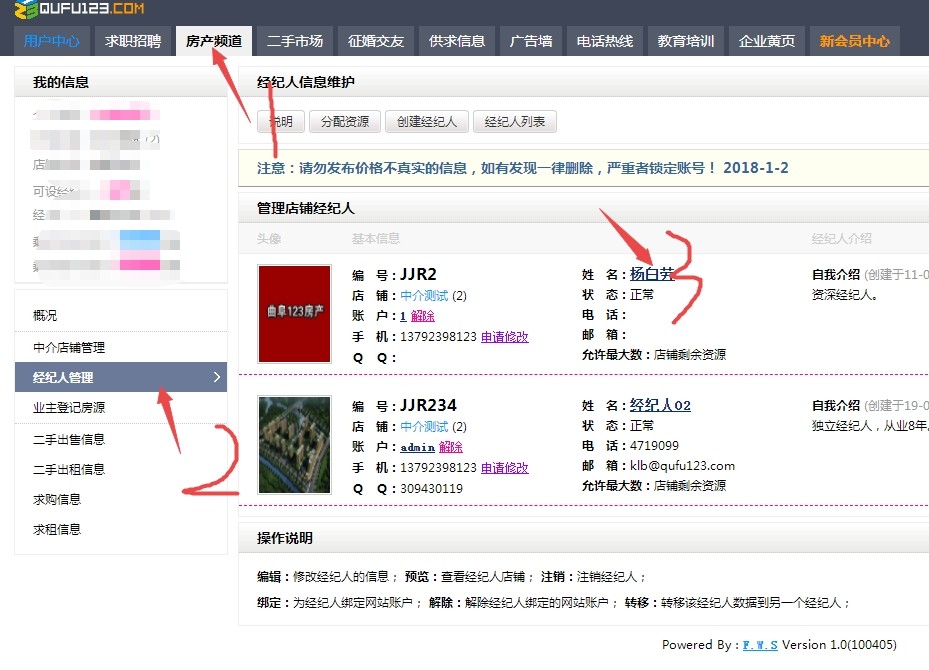The height and width of the screenshot is (670, 929).
Task: Click the 分配资源 button
Action: [344, 122]
